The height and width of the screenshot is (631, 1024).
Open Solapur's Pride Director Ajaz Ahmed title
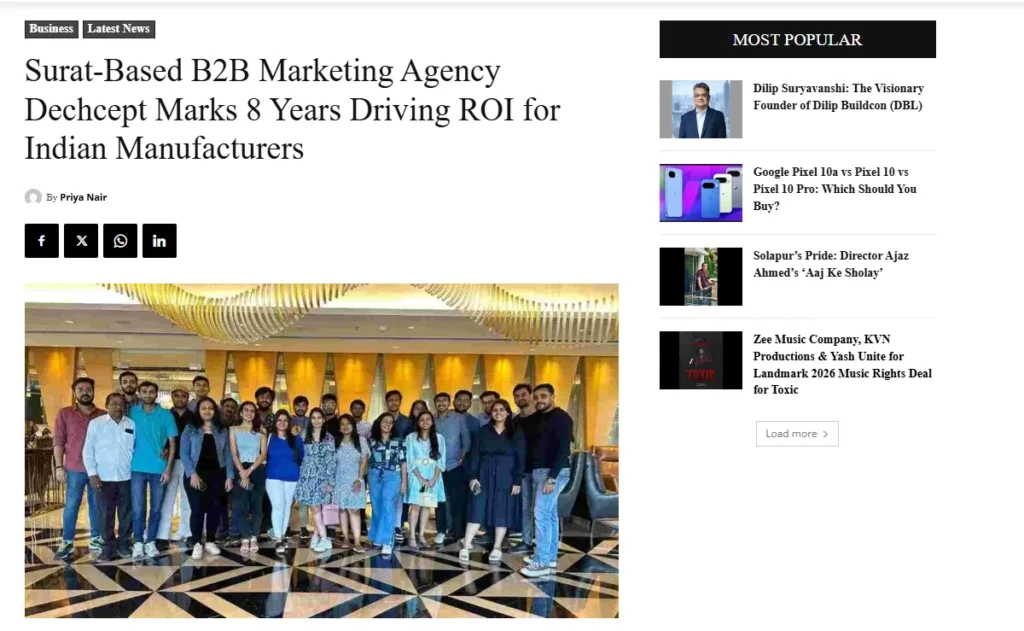click(x=830, y=264)
